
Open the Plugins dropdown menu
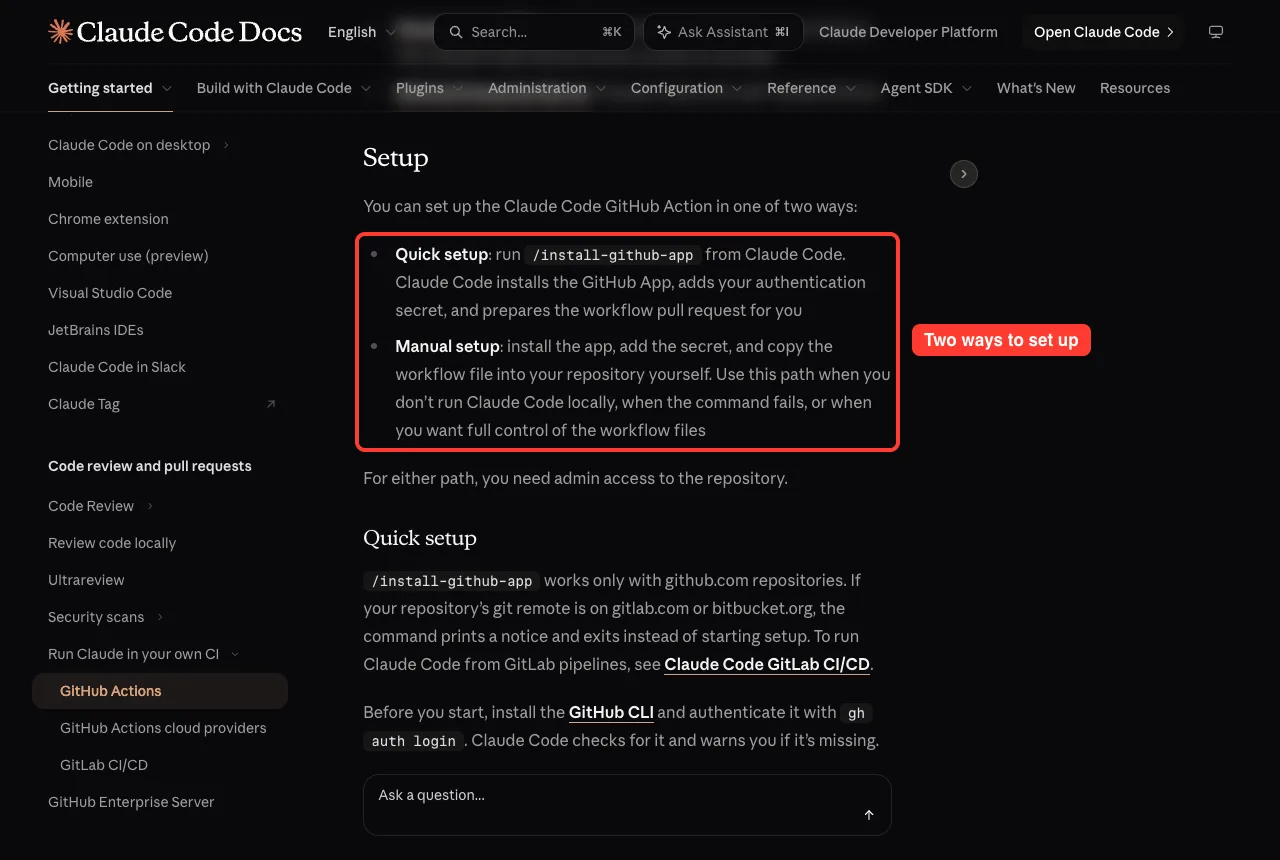tap(430, 88)
